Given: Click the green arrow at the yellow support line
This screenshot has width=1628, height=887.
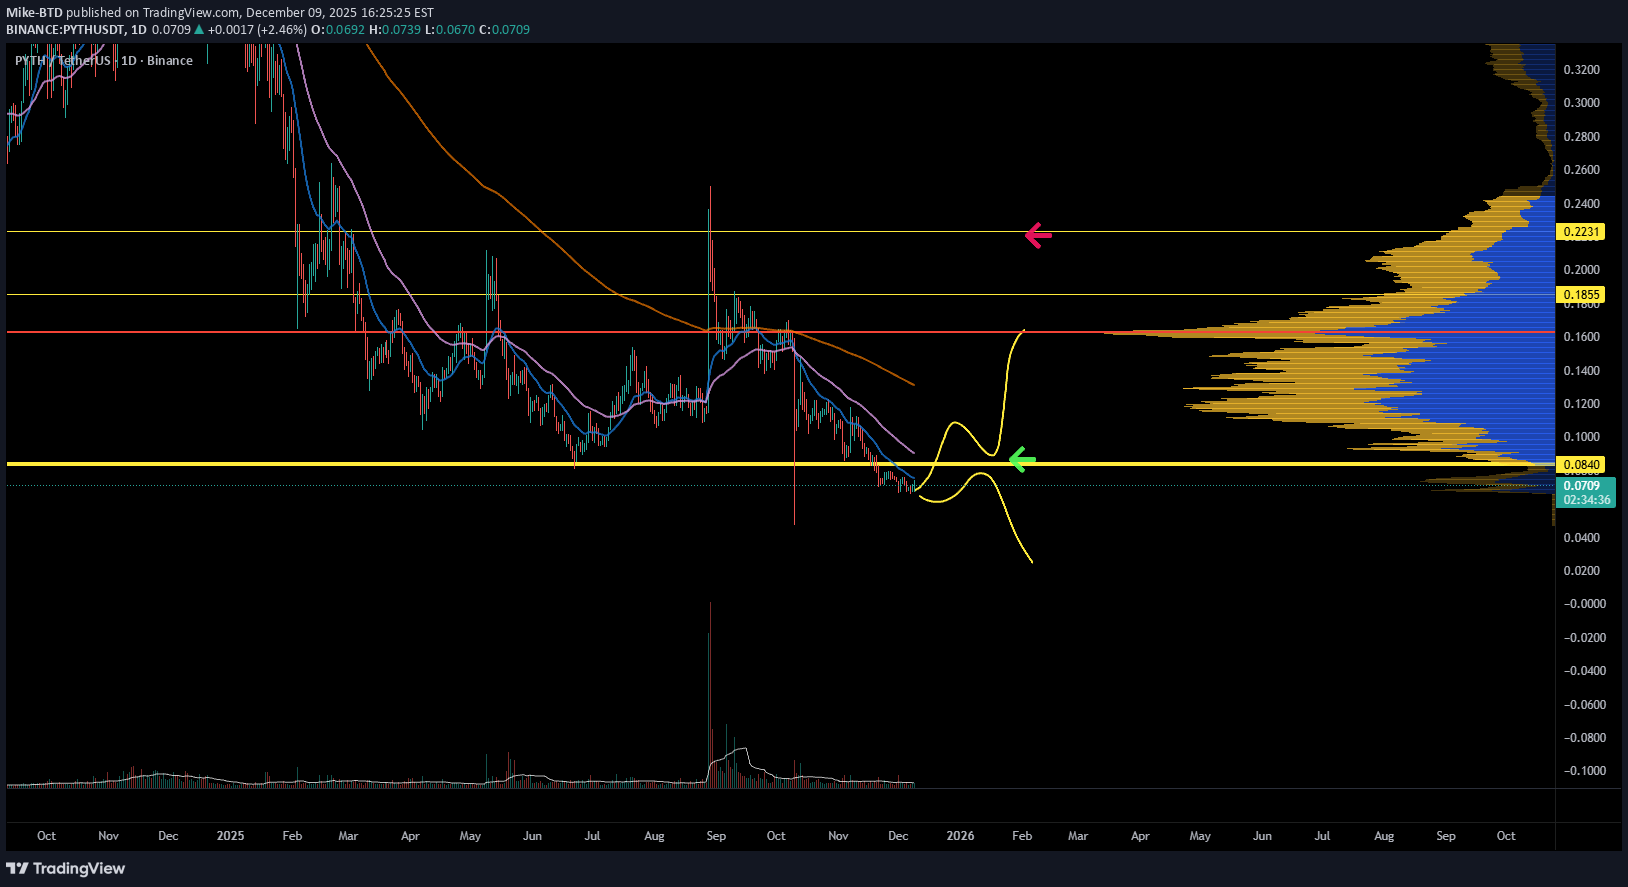Looking at the screenshot, I should (x=1022, y=460).
